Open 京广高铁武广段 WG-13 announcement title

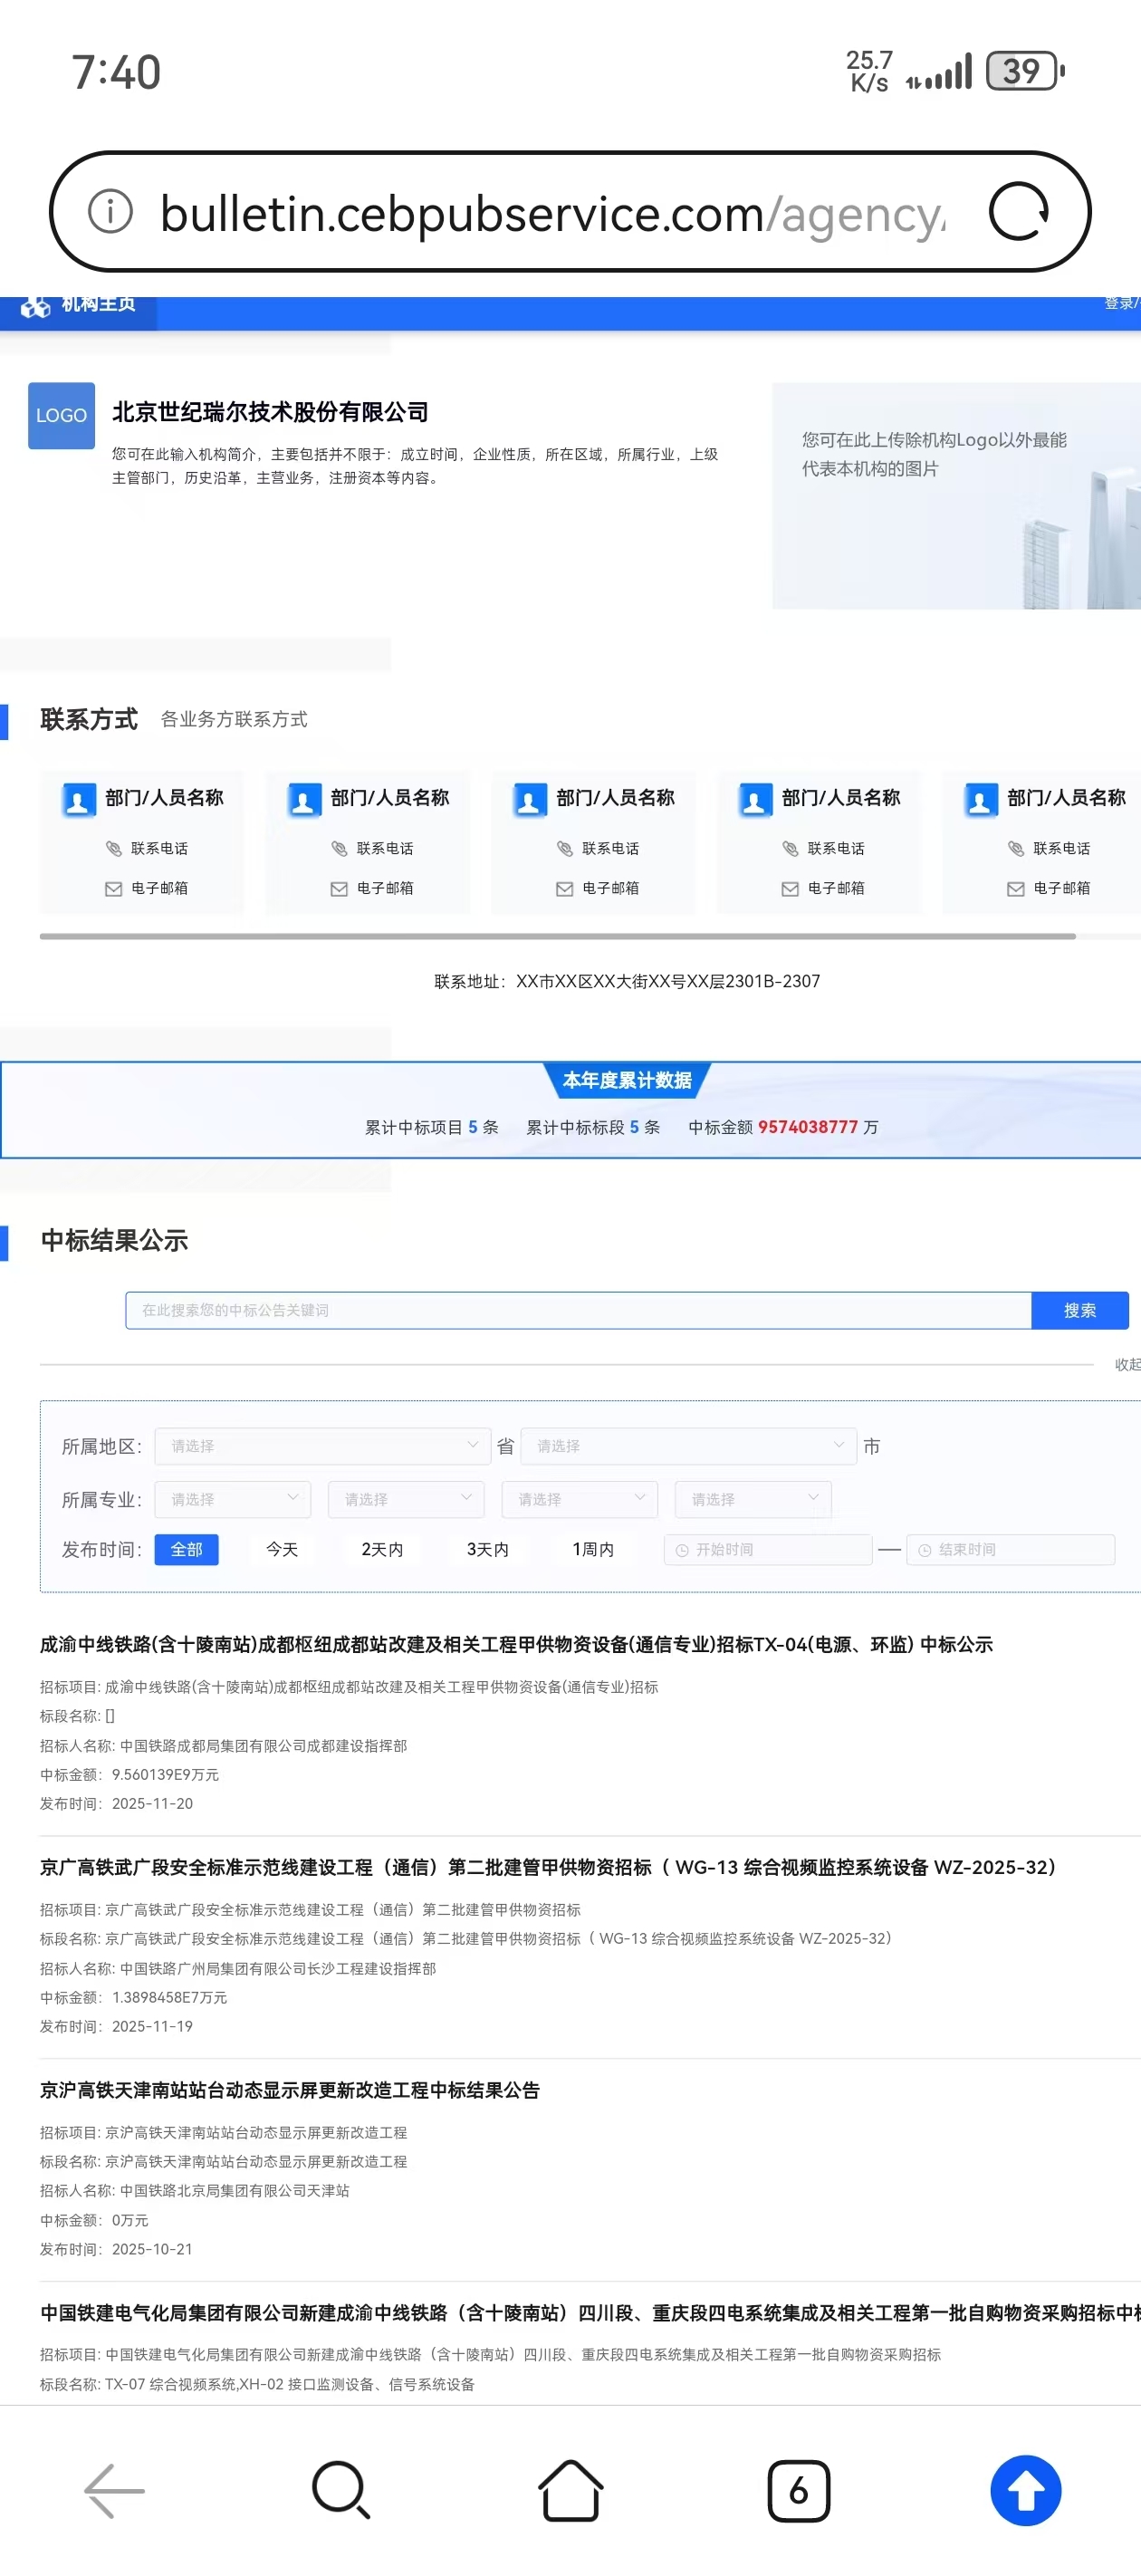click(x=548, y=1867)
